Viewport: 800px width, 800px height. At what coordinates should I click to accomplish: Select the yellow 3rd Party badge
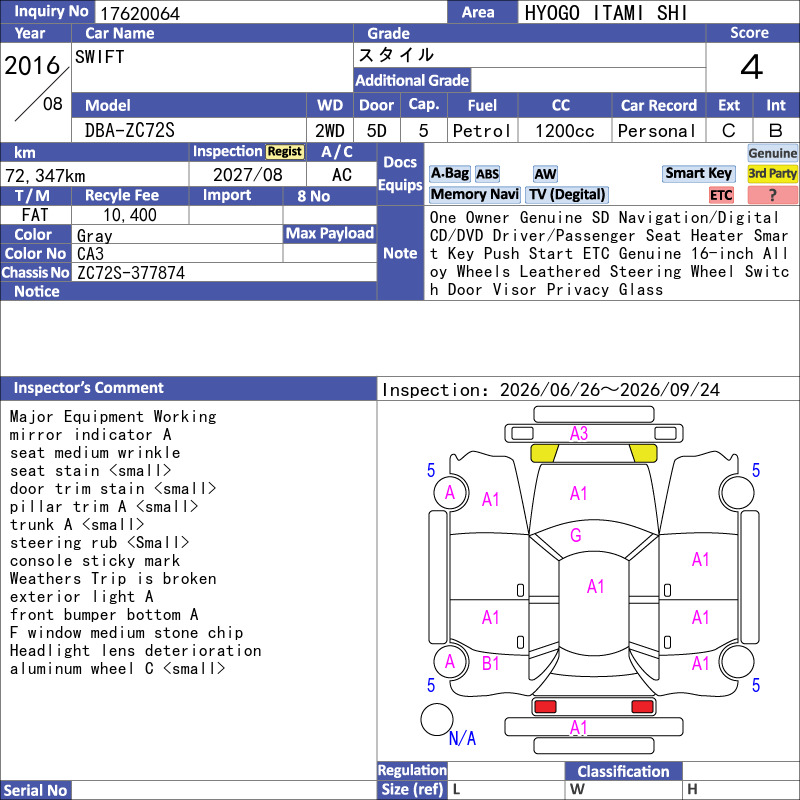click(x=772, y=173)
